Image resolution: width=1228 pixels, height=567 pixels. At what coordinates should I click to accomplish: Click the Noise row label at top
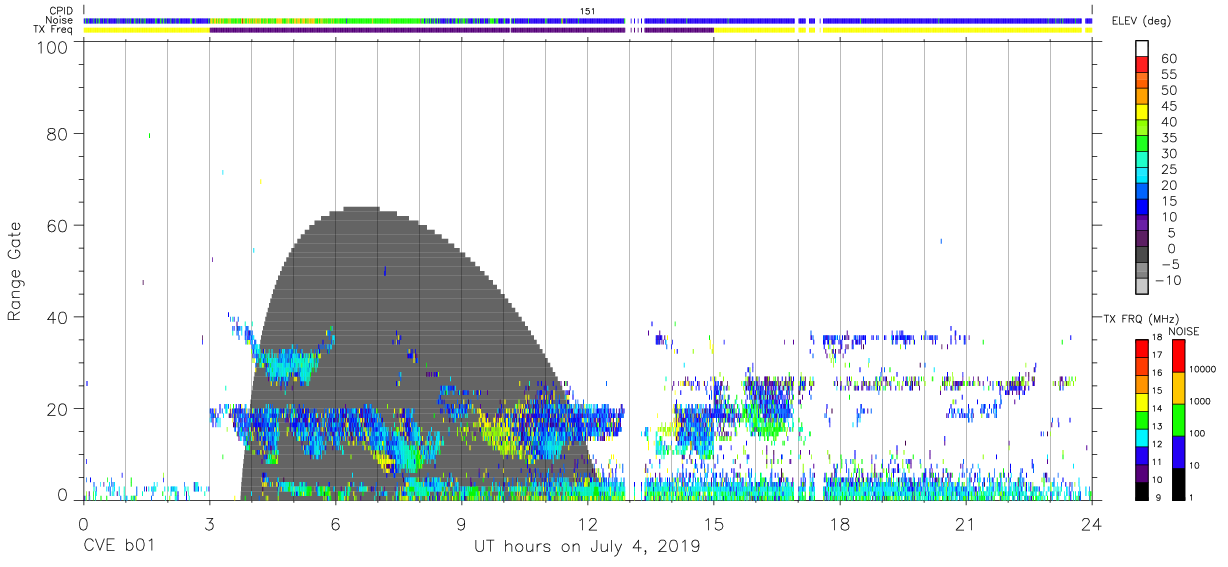tap(59, 20)
